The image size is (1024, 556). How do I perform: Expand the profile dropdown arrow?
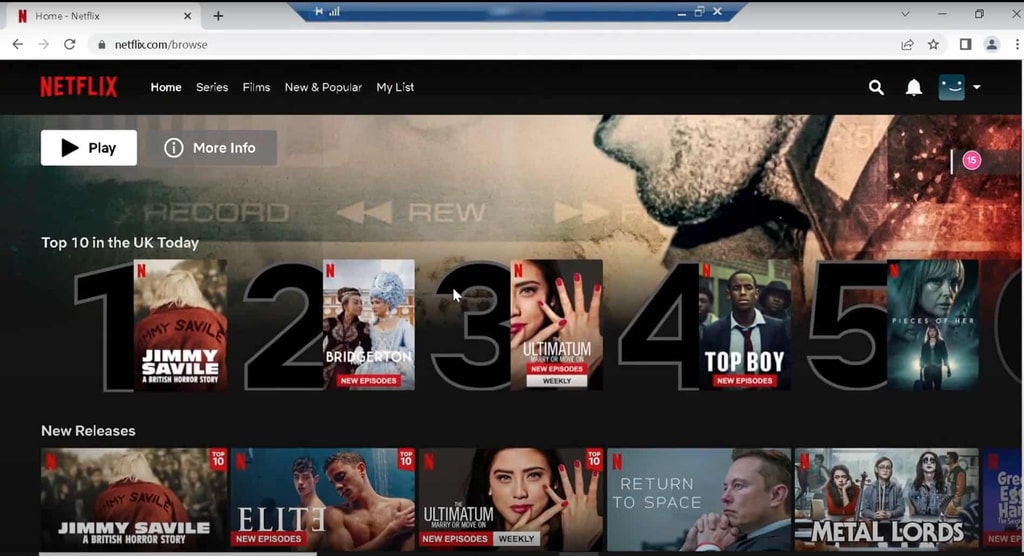pos(976,87)
